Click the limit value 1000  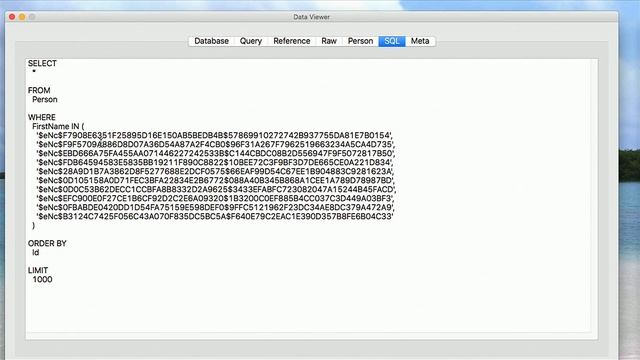point(42,280)
